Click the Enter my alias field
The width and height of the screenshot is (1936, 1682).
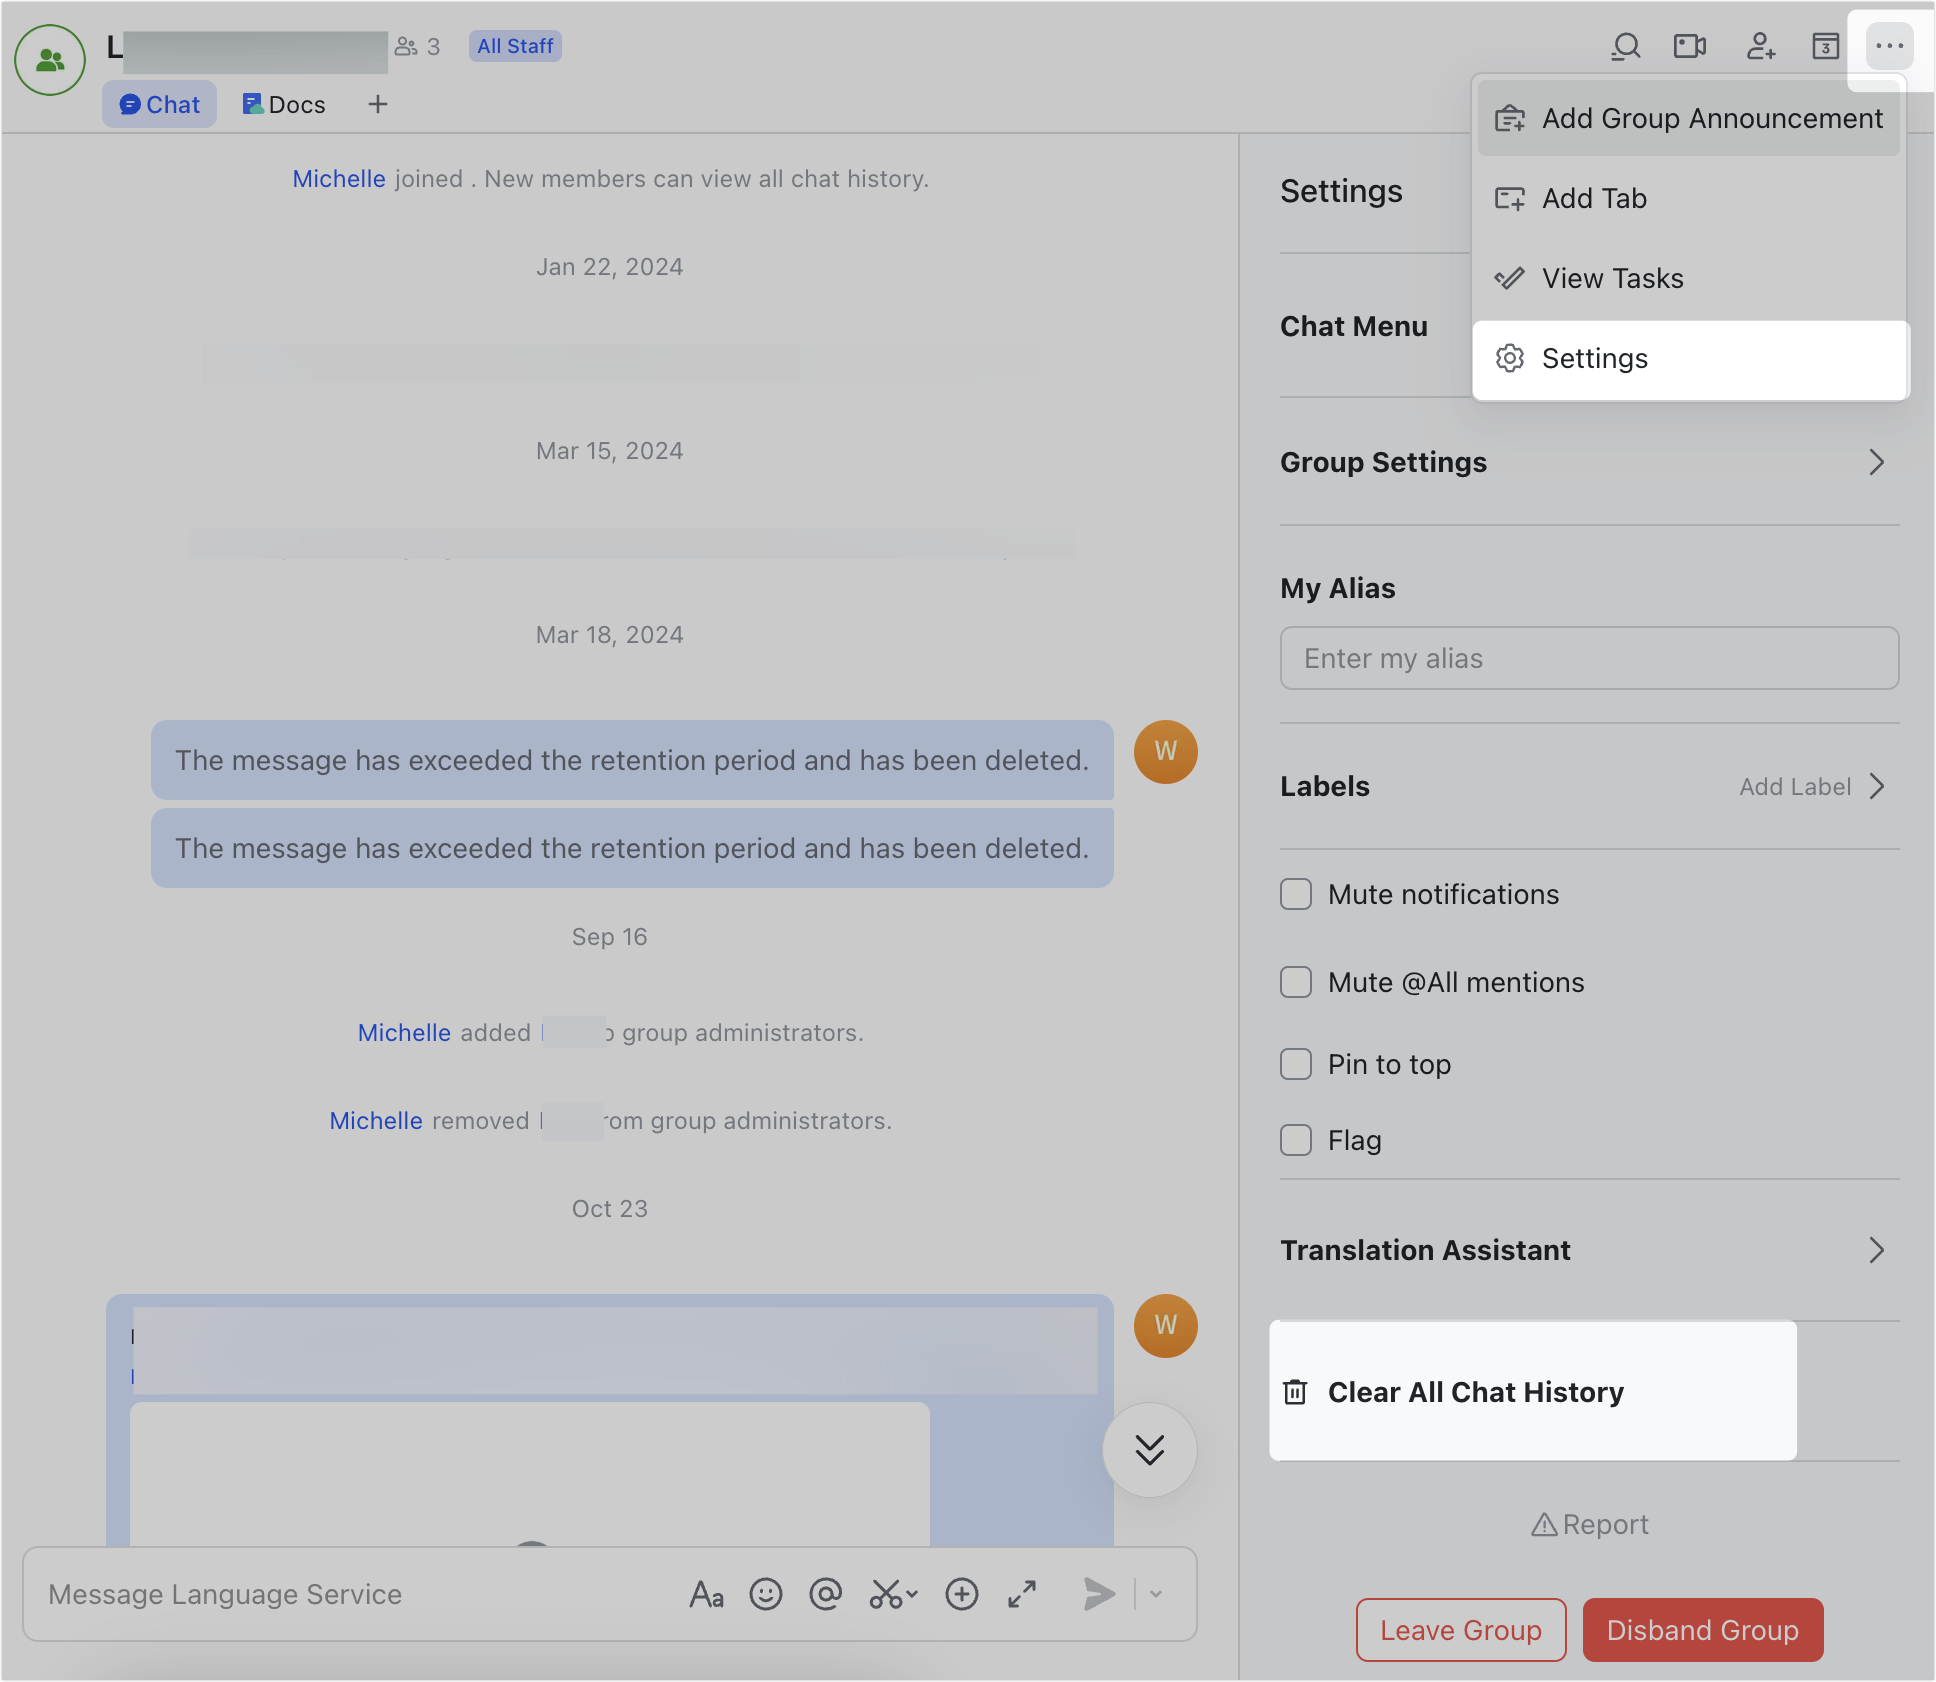1589,658
